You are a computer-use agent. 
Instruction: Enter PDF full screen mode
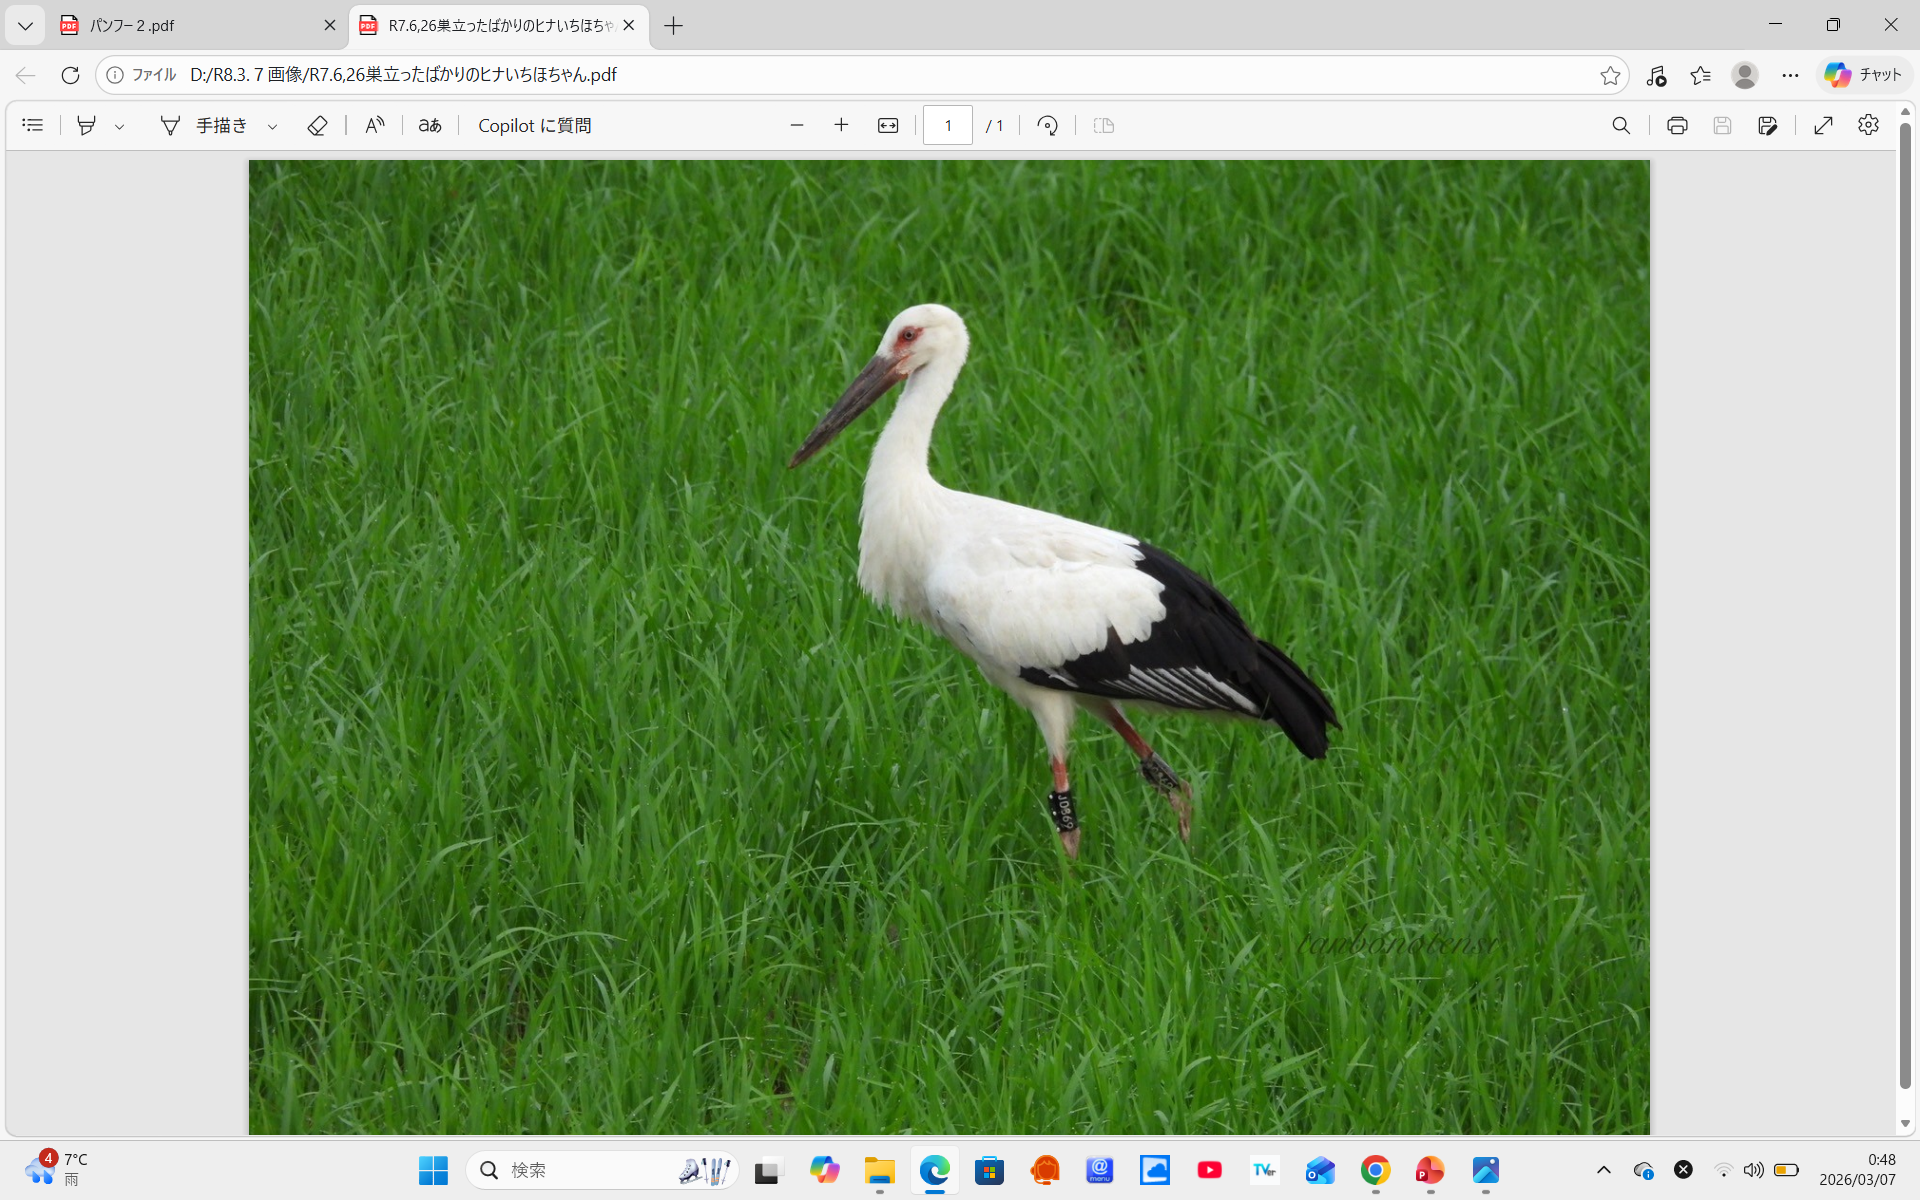1823,125
